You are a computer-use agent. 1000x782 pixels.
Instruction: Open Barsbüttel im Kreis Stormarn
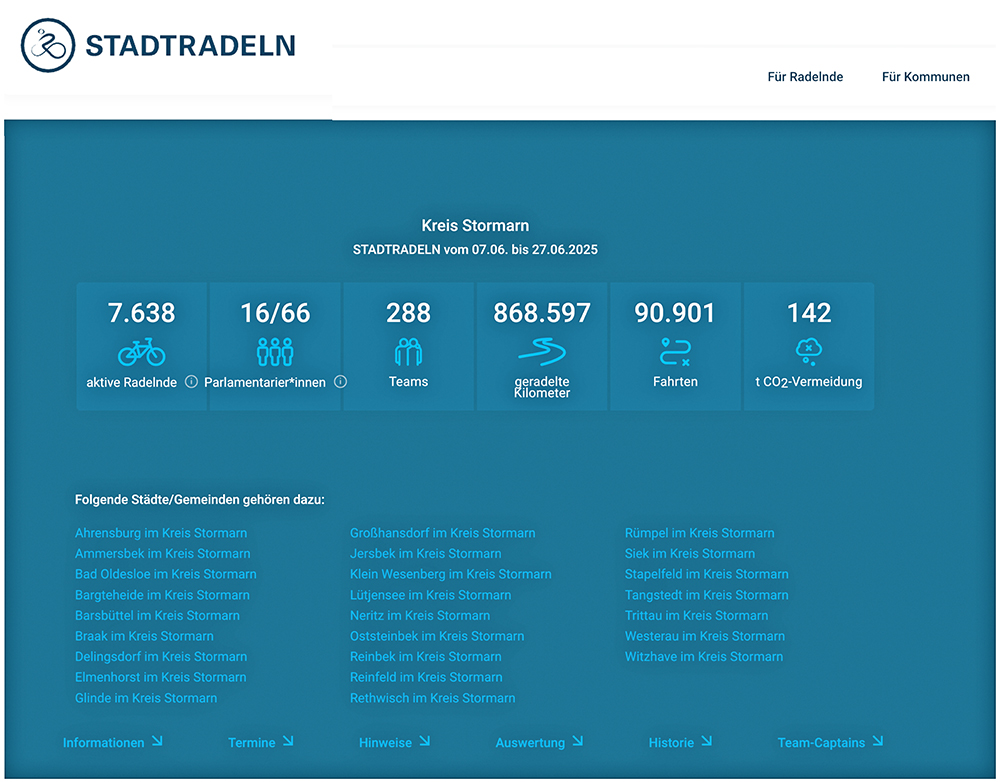coord(158,615)
